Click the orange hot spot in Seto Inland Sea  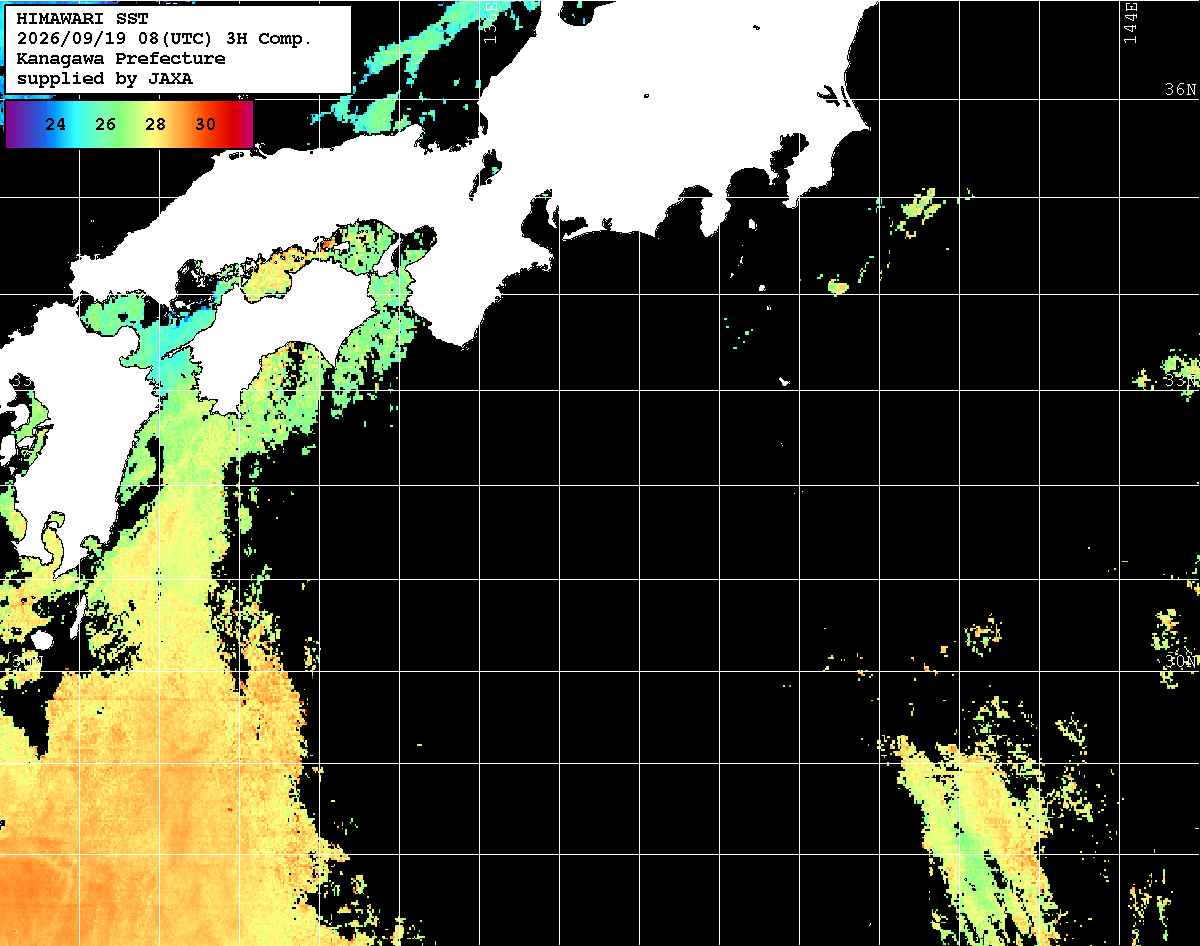327,241
